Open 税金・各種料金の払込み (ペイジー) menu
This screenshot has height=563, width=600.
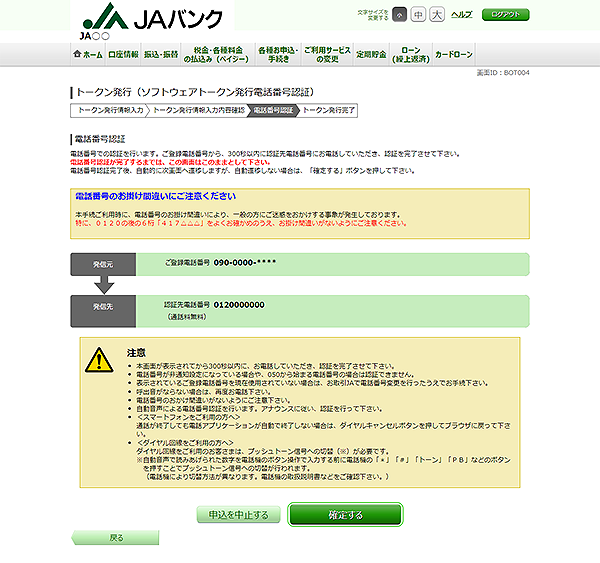click(x=216, y=54)
